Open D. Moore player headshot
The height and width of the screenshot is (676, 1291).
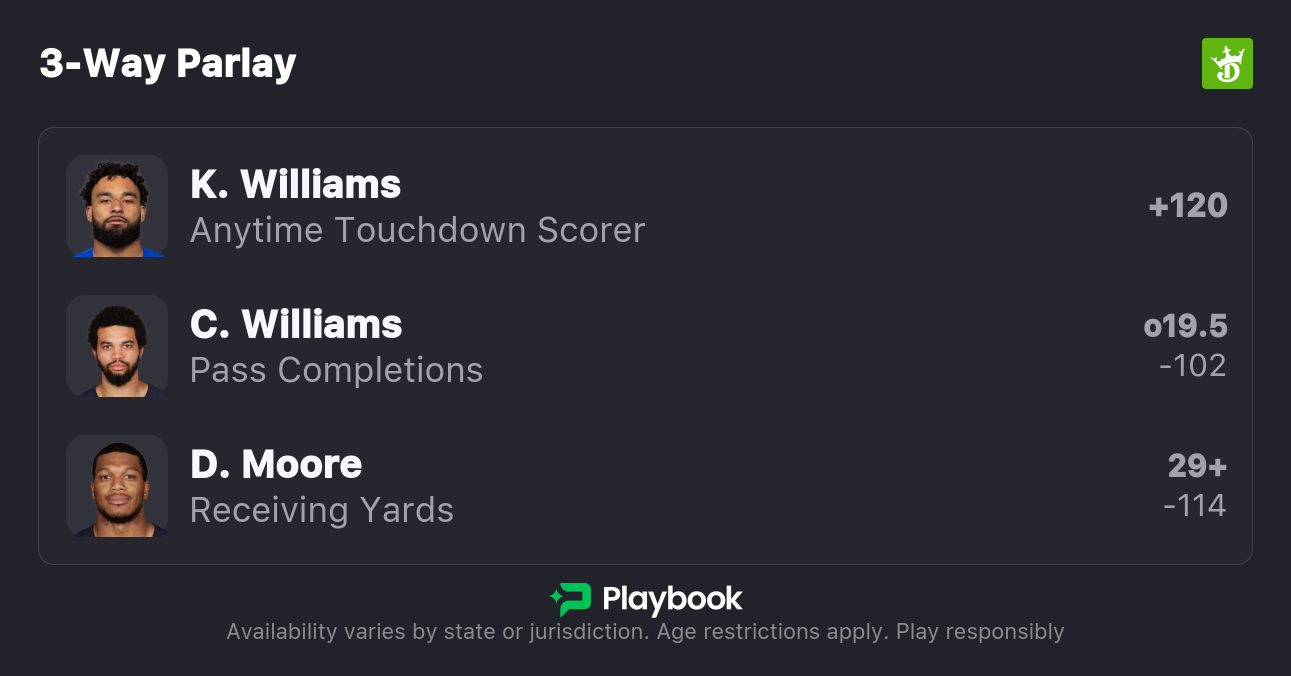[117, 486]
